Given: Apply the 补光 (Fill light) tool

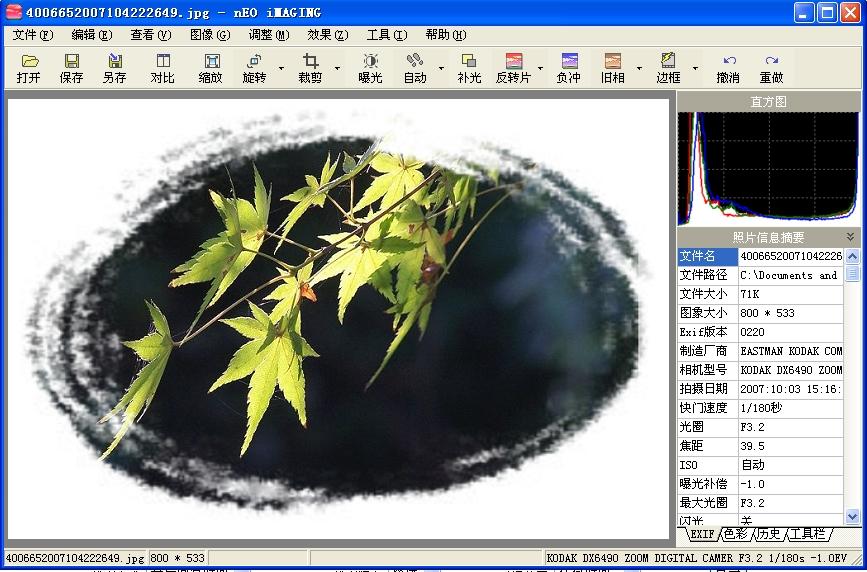Looking at the screenshot, I should pyautogui.click(x=469, y=68).
